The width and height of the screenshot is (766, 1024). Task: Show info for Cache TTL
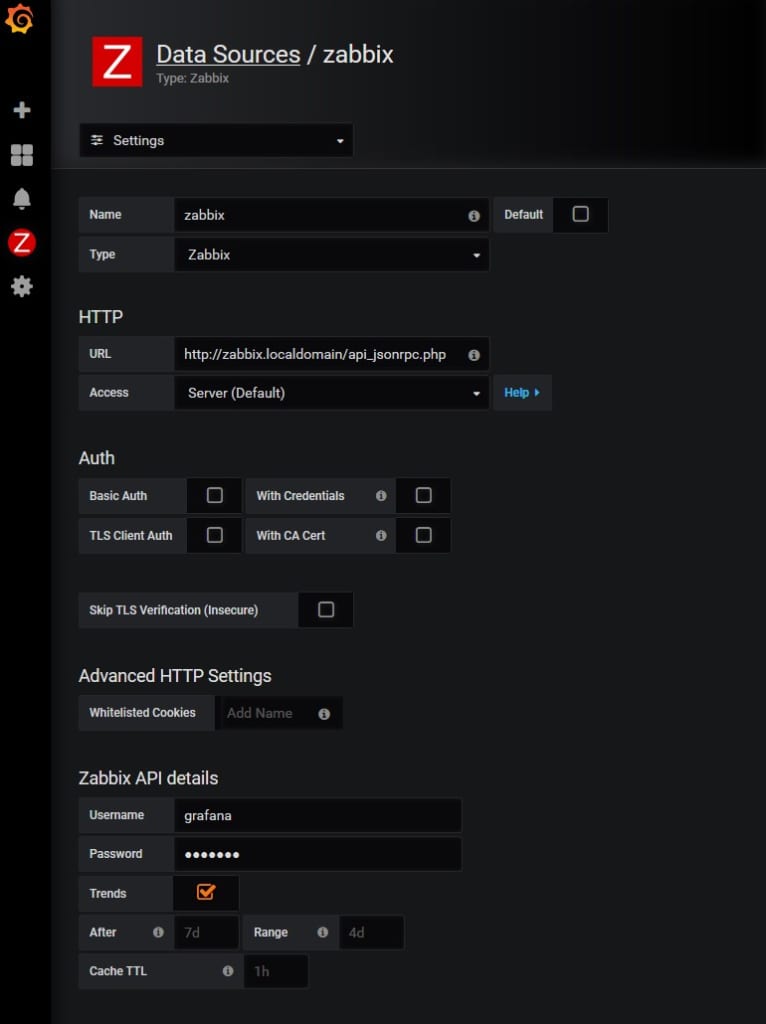(228, 971)
